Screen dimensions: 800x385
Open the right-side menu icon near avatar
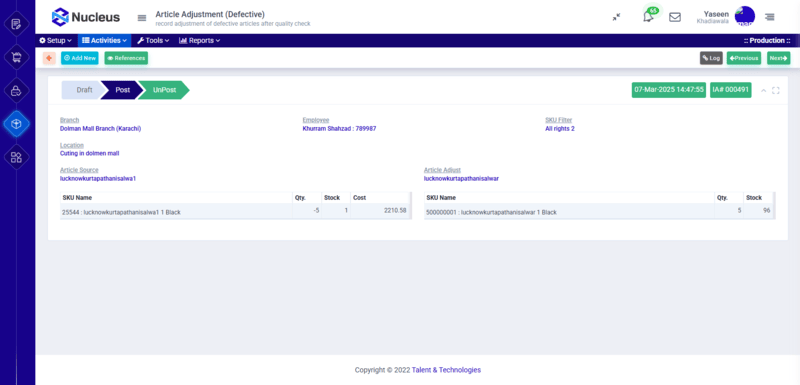tap(769, 17)
